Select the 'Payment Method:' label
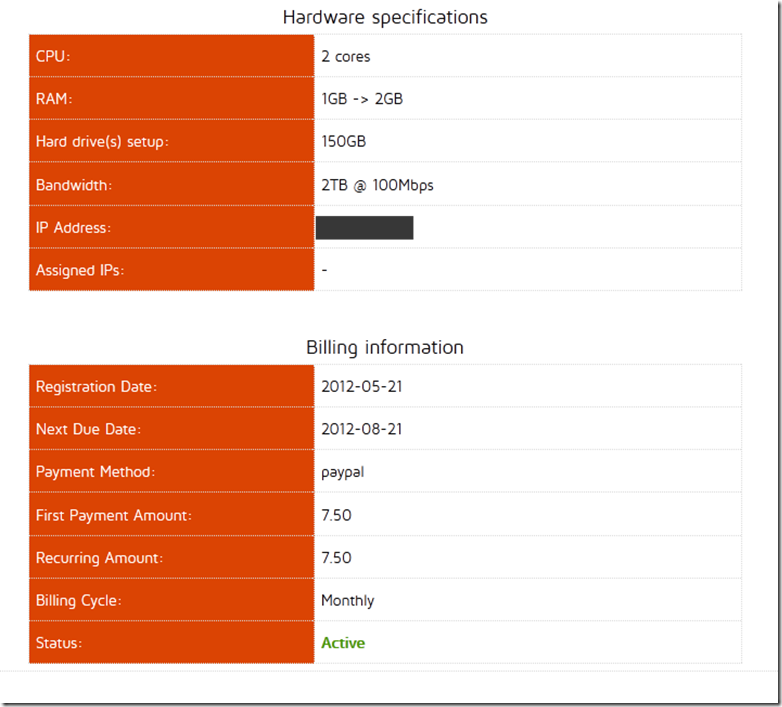This screenshot has height=707, width=782. pyautogui.click(x=95, y=472)
